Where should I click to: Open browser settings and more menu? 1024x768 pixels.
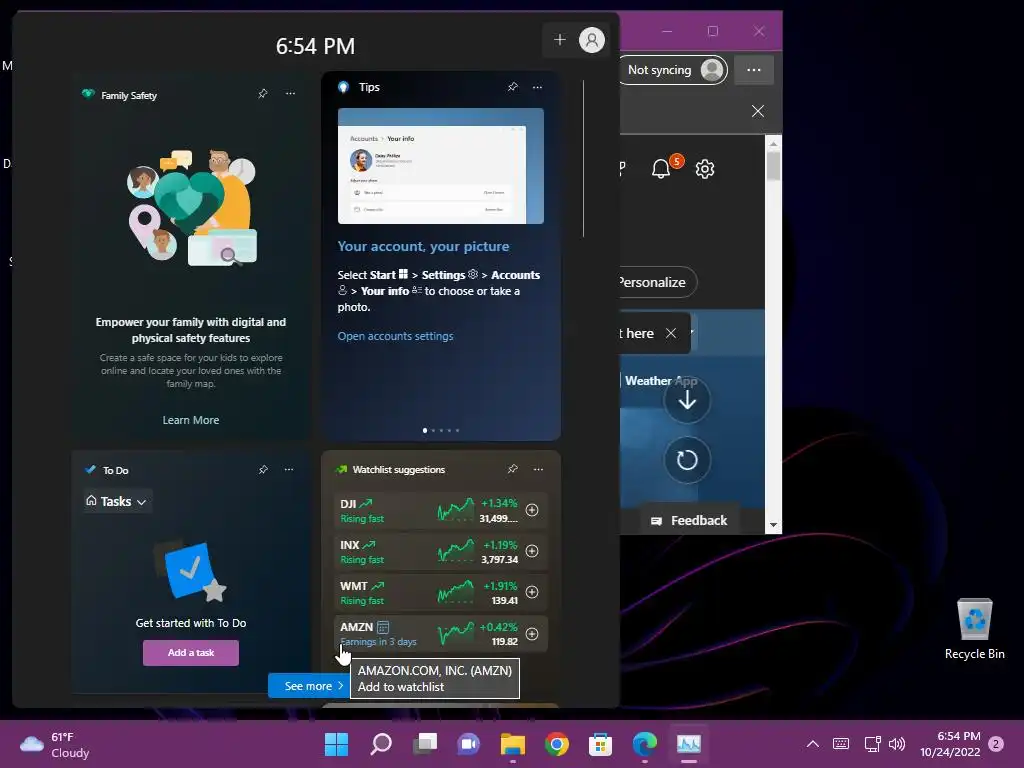tap(754, 70)
